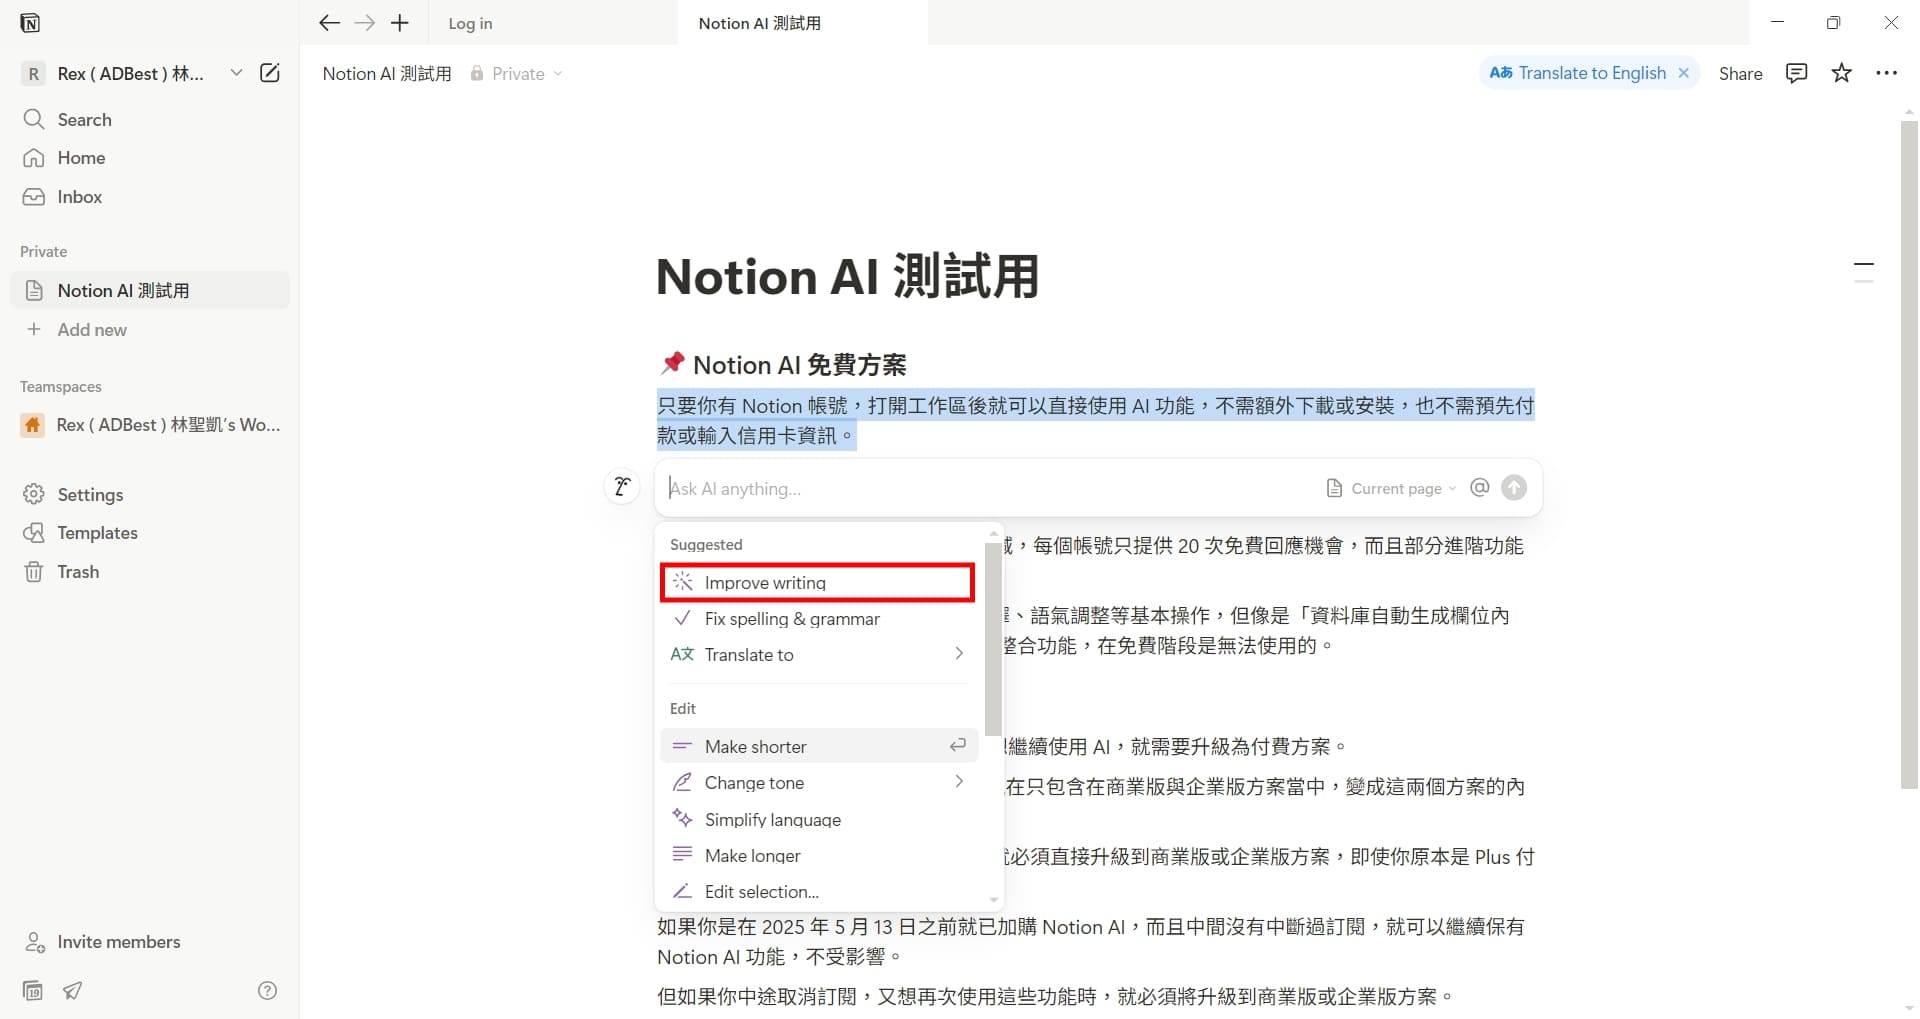Click the Share button
Image resolution: width=1920 pixels, height=1019 pixels.
pyautogui.click(x=1739, y=72)
